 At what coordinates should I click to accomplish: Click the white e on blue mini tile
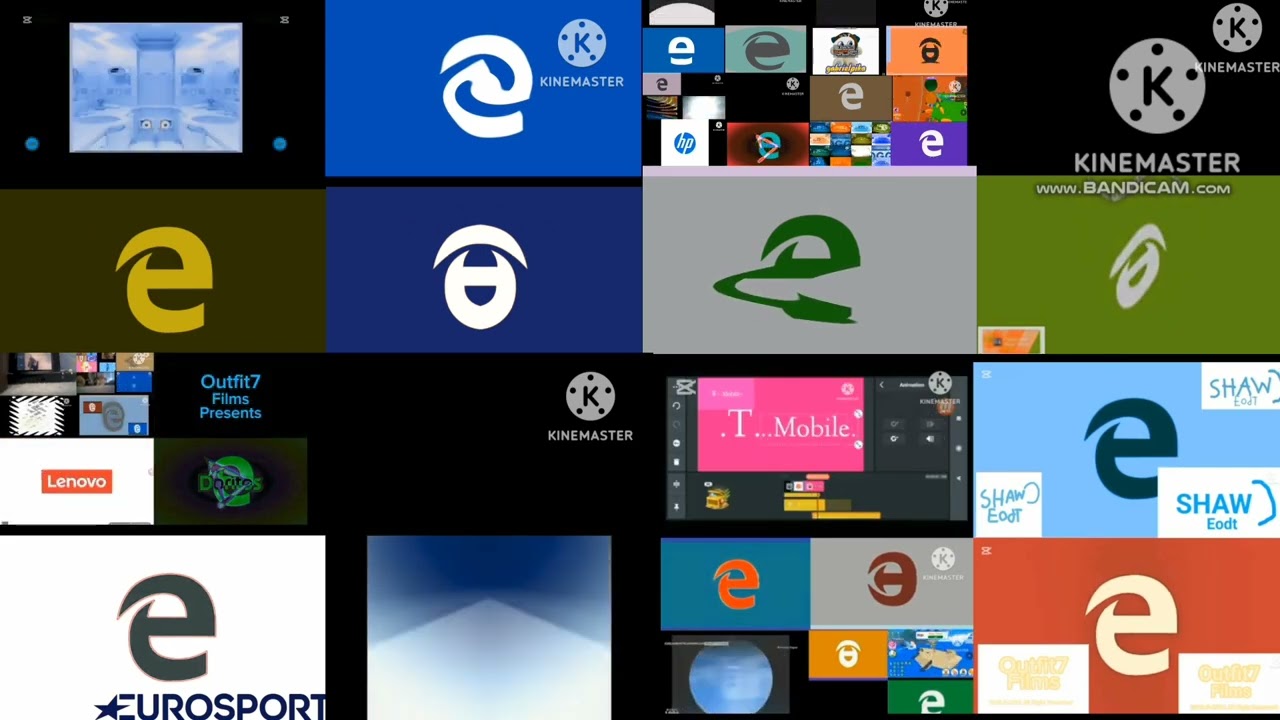point(683,49)
